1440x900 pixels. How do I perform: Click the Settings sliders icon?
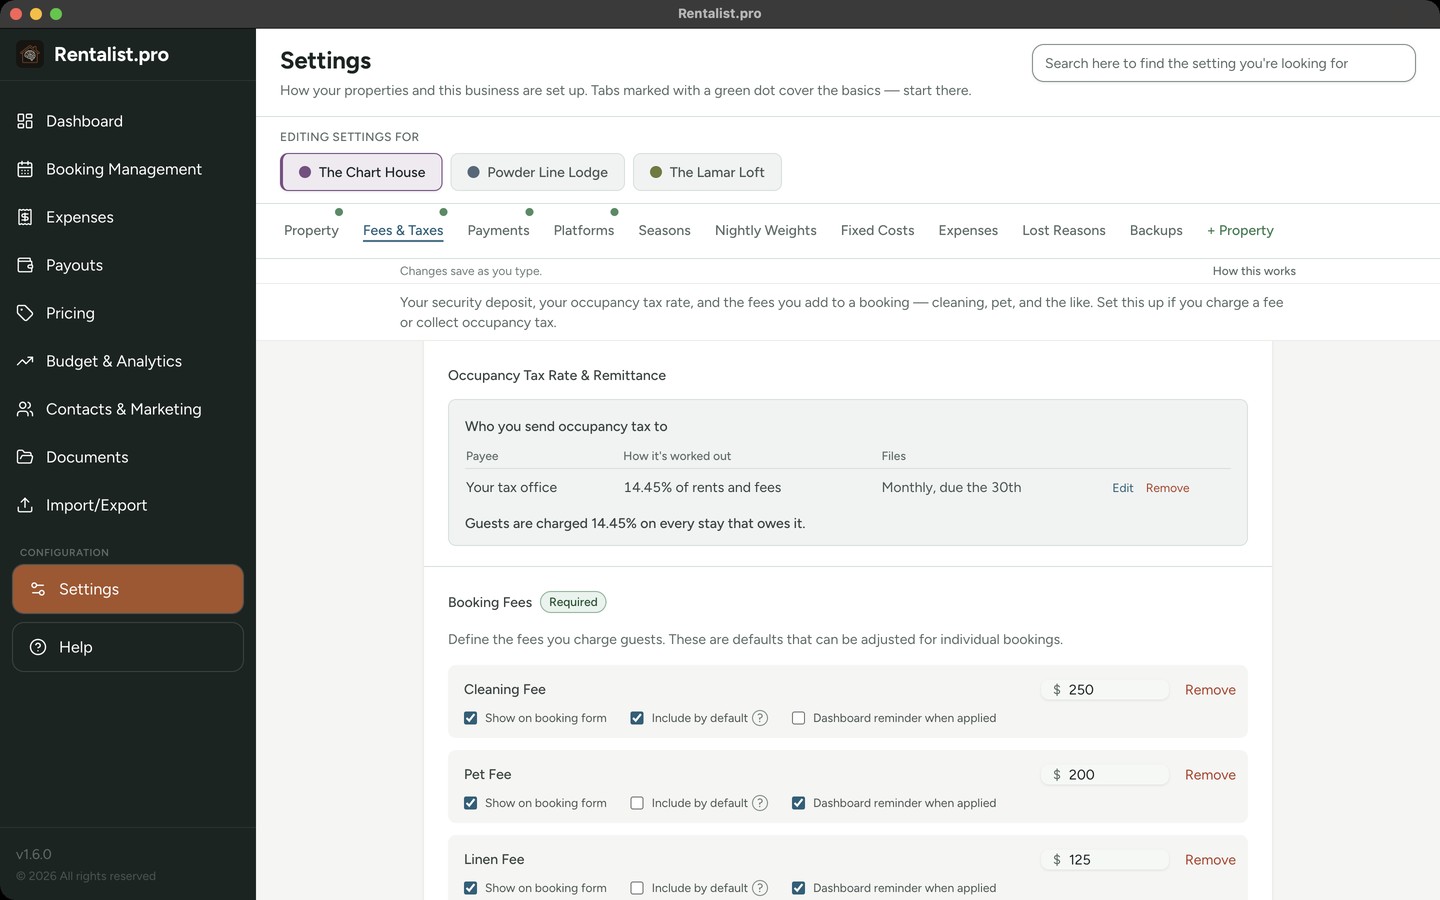pos(38,589)
